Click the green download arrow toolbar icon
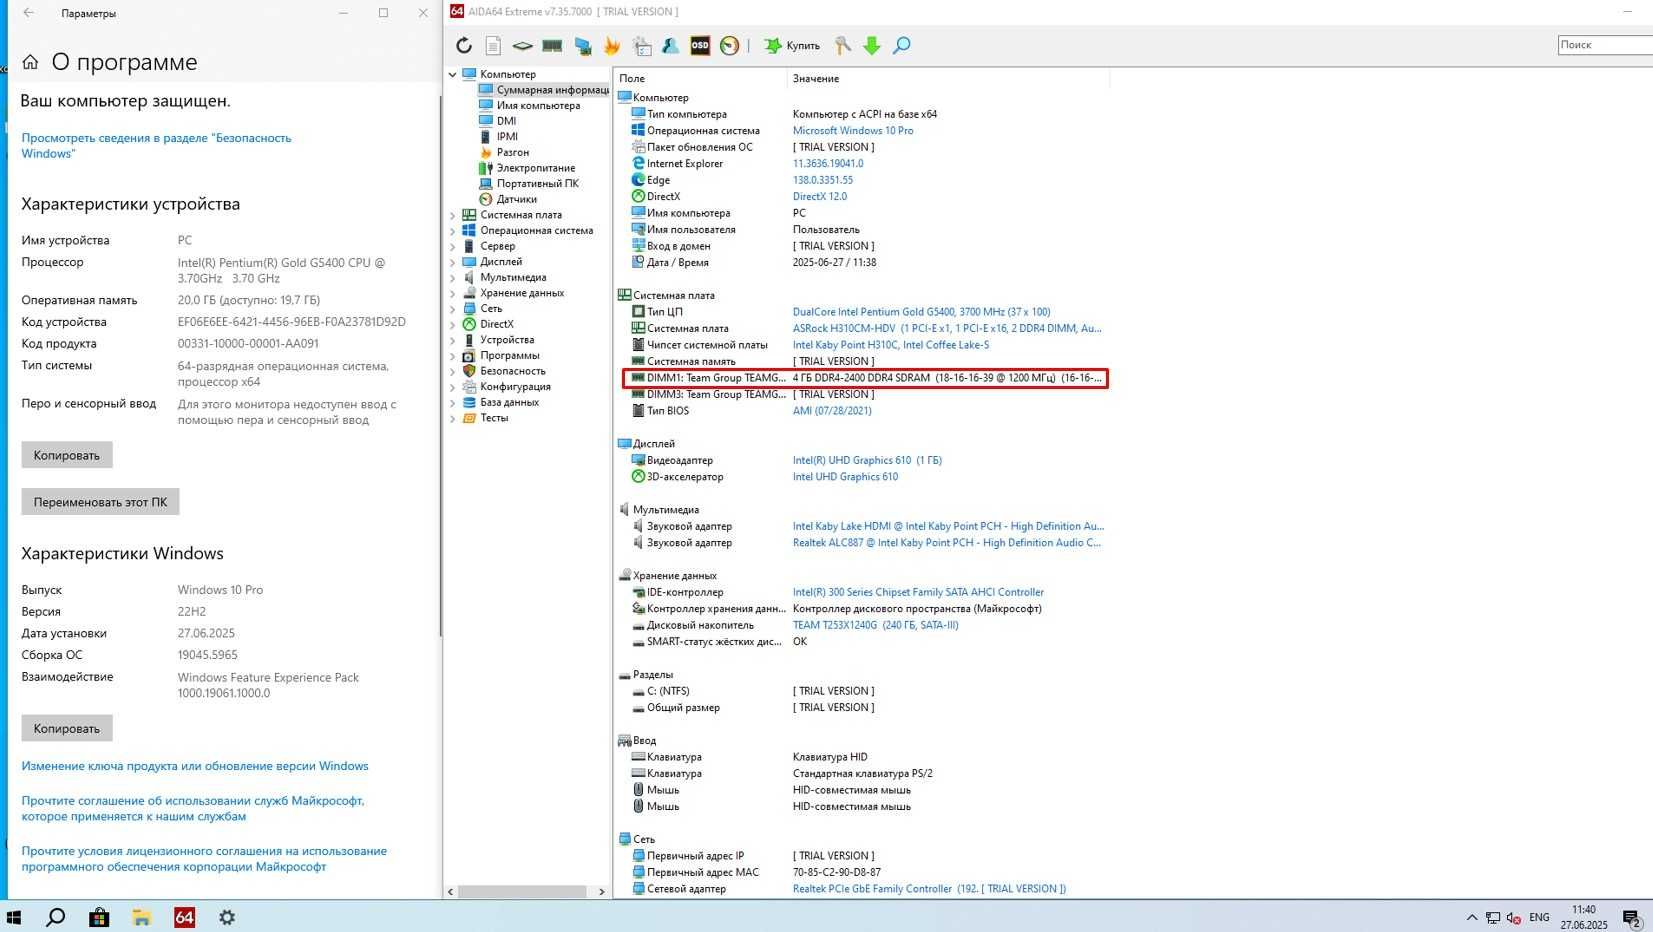 coord(872,45)
